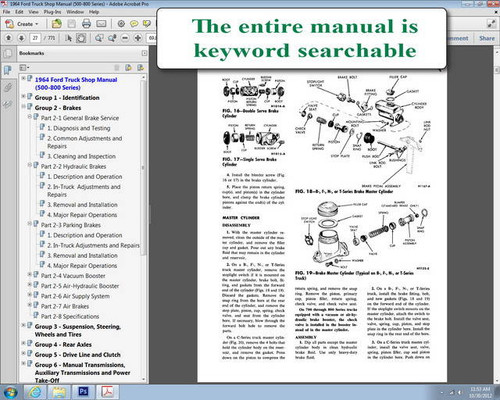Open the Help menu
The height and width of the screenshot is (400, 500).
tap(94, 12)
